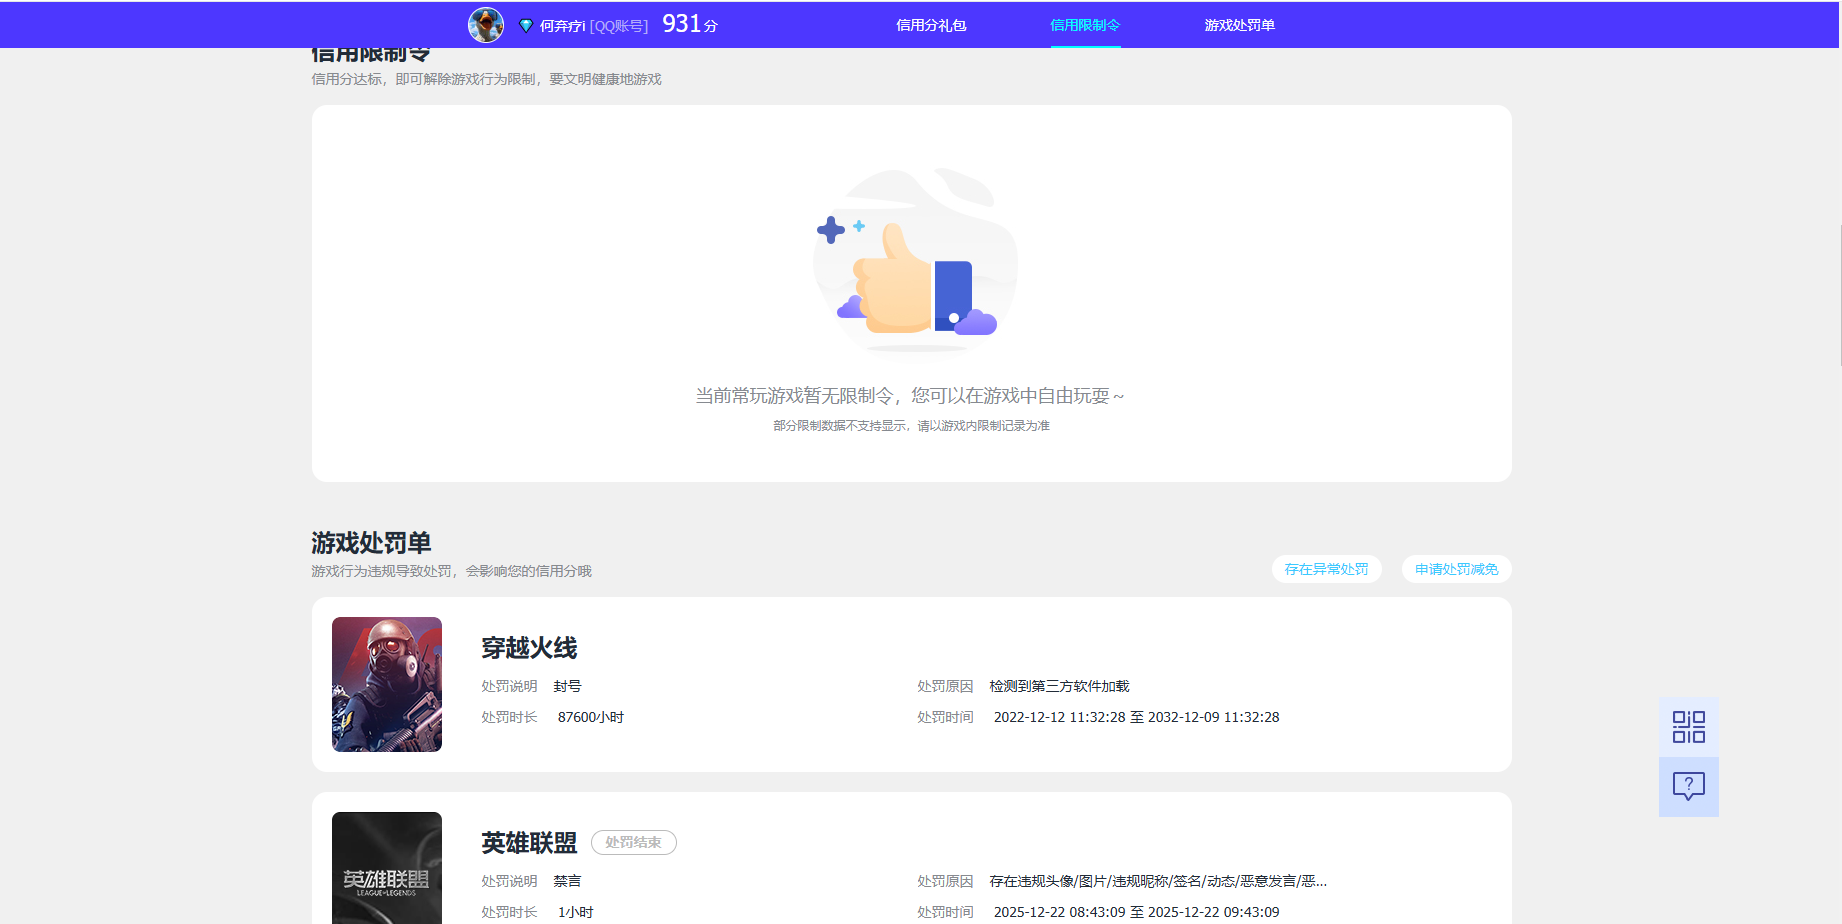
Task: Open the help question-mark icon
Action: [1688, 787]
